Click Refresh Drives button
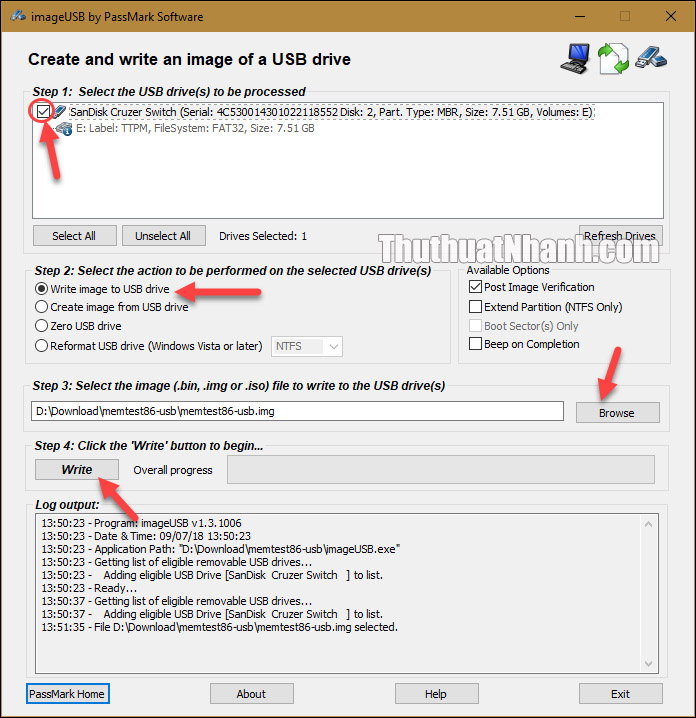Viewport: 696px width, 718px height. [620, 236]
